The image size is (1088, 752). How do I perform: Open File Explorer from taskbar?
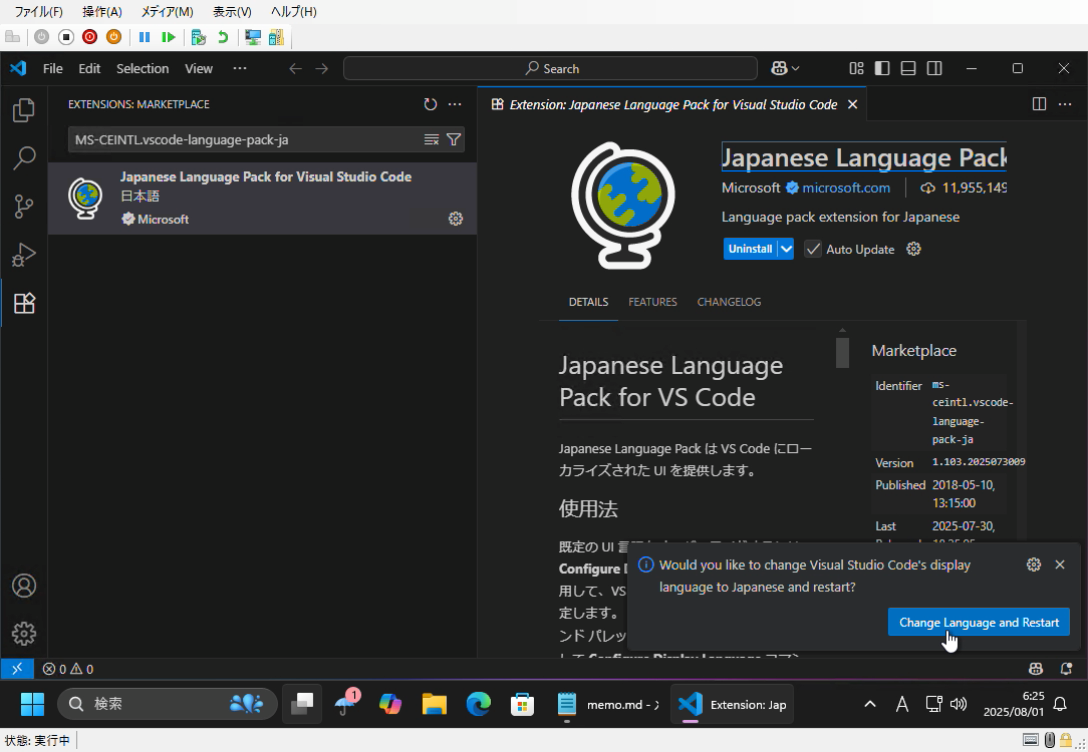coord(434,704)
